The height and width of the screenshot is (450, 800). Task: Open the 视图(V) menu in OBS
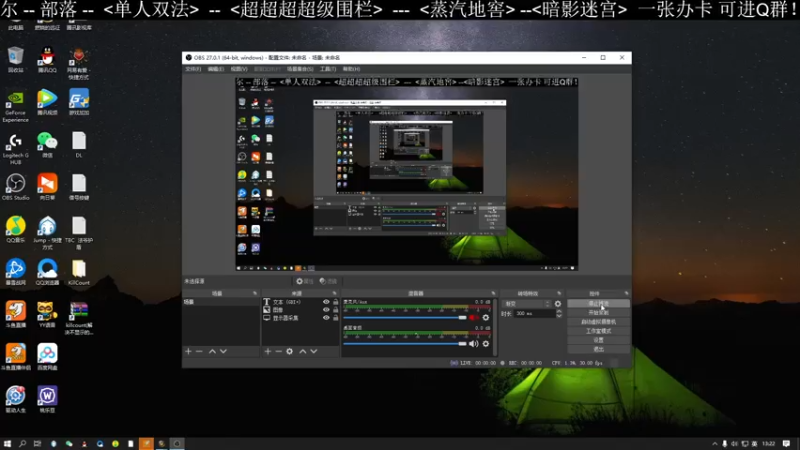[x=239, y=69]
